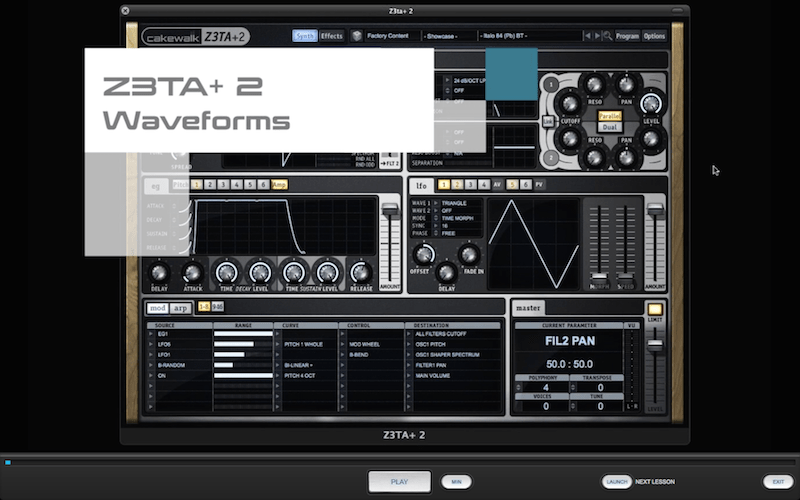Step the POLYPHONY value arrows
Viewport: 800px width, 500px height.
pos(518,387)
